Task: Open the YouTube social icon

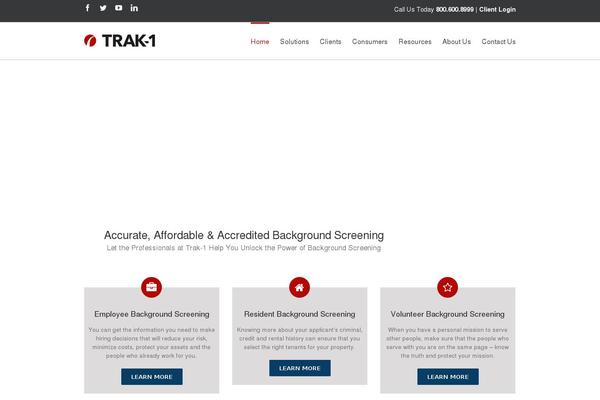Action: point(119,8)
